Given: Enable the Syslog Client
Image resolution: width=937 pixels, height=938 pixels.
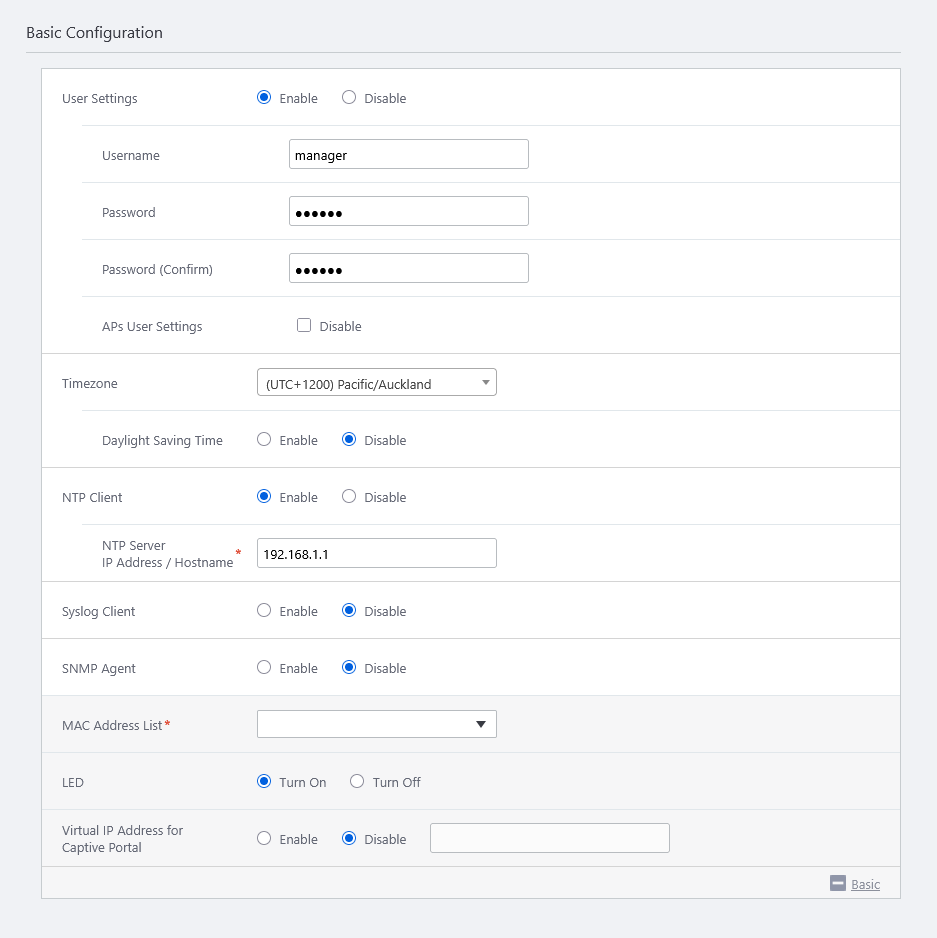Looking at the screenshot, I should coord(264,611).
